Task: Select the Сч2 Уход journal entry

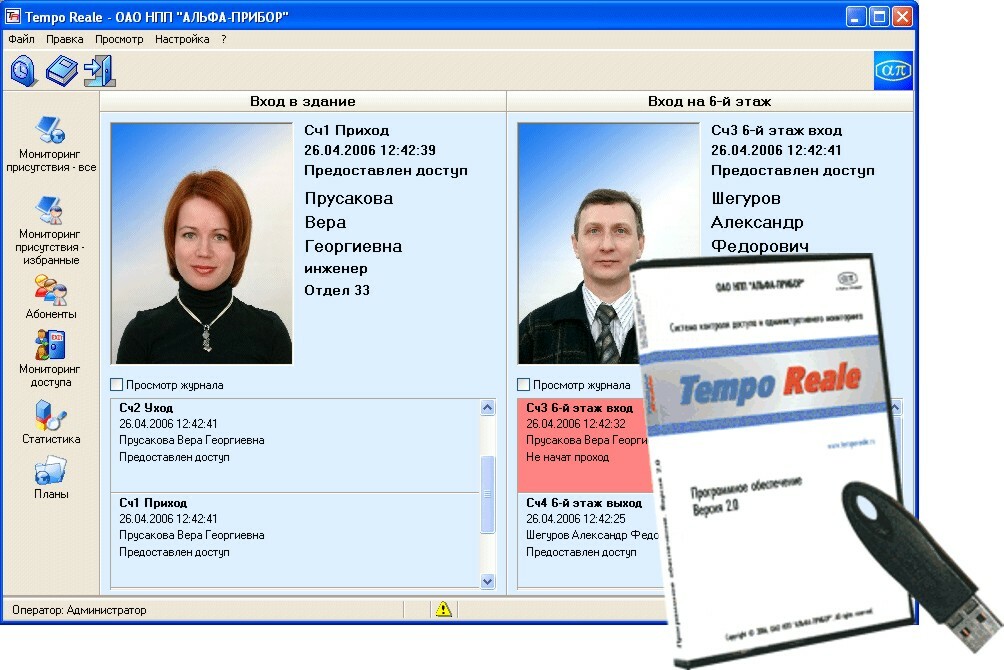Action: pos(295,445)
